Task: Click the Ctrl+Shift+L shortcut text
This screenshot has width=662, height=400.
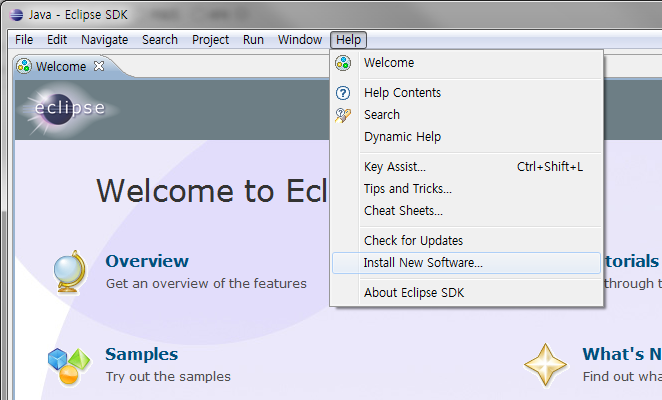Action: (x=550, y=166)
